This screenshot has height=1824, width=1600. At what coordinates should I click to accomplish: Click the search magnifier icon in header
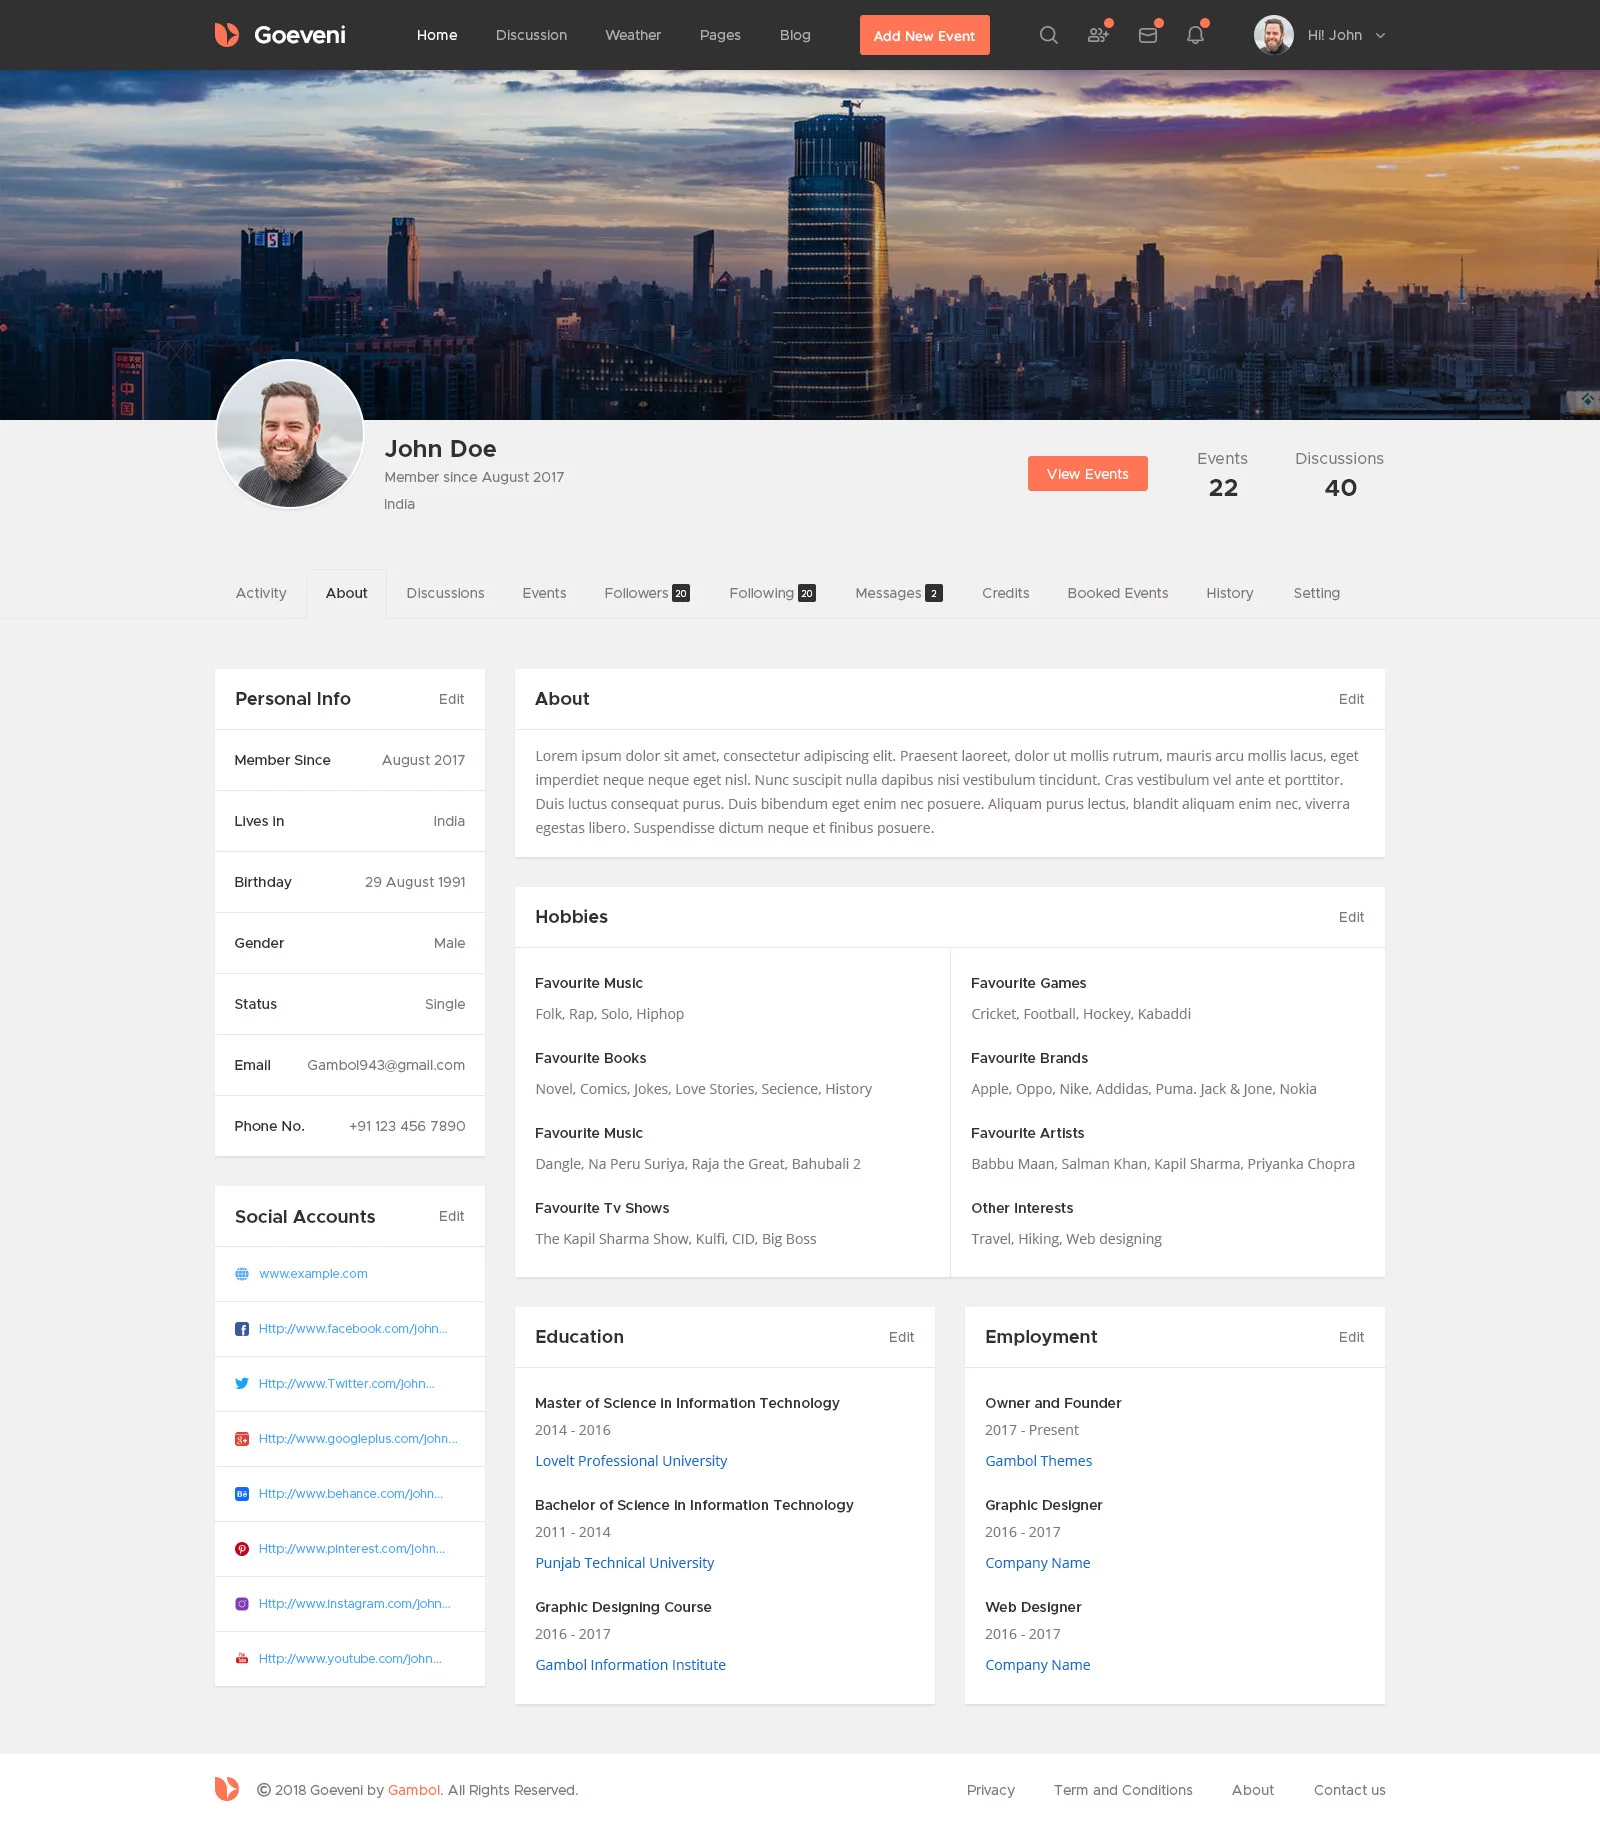click(x=1048, y=35)
